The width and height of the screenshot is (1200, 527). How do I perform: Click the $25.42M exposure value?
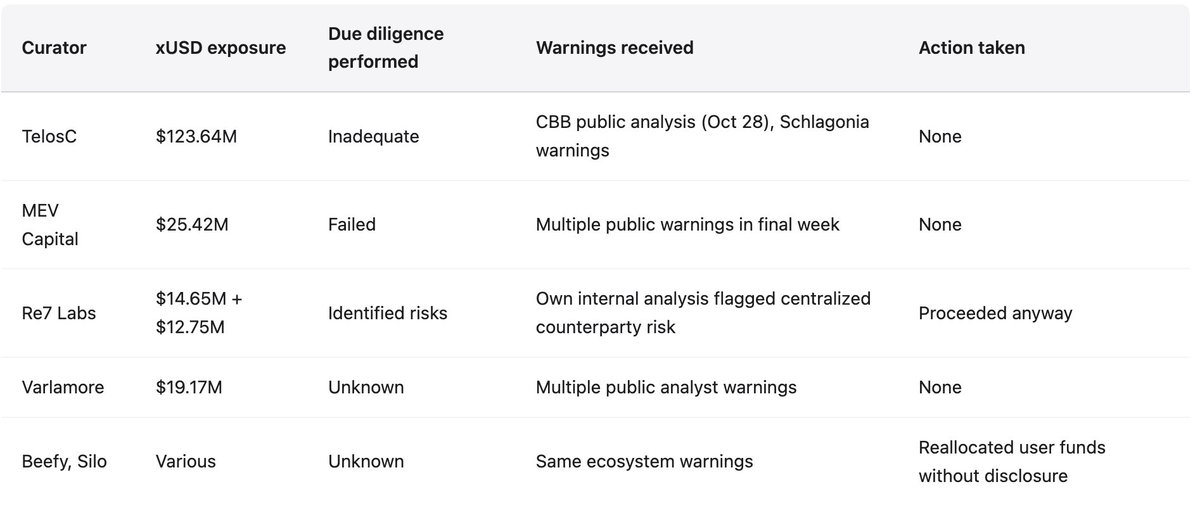pyautogui.click(x=192, y=225)
